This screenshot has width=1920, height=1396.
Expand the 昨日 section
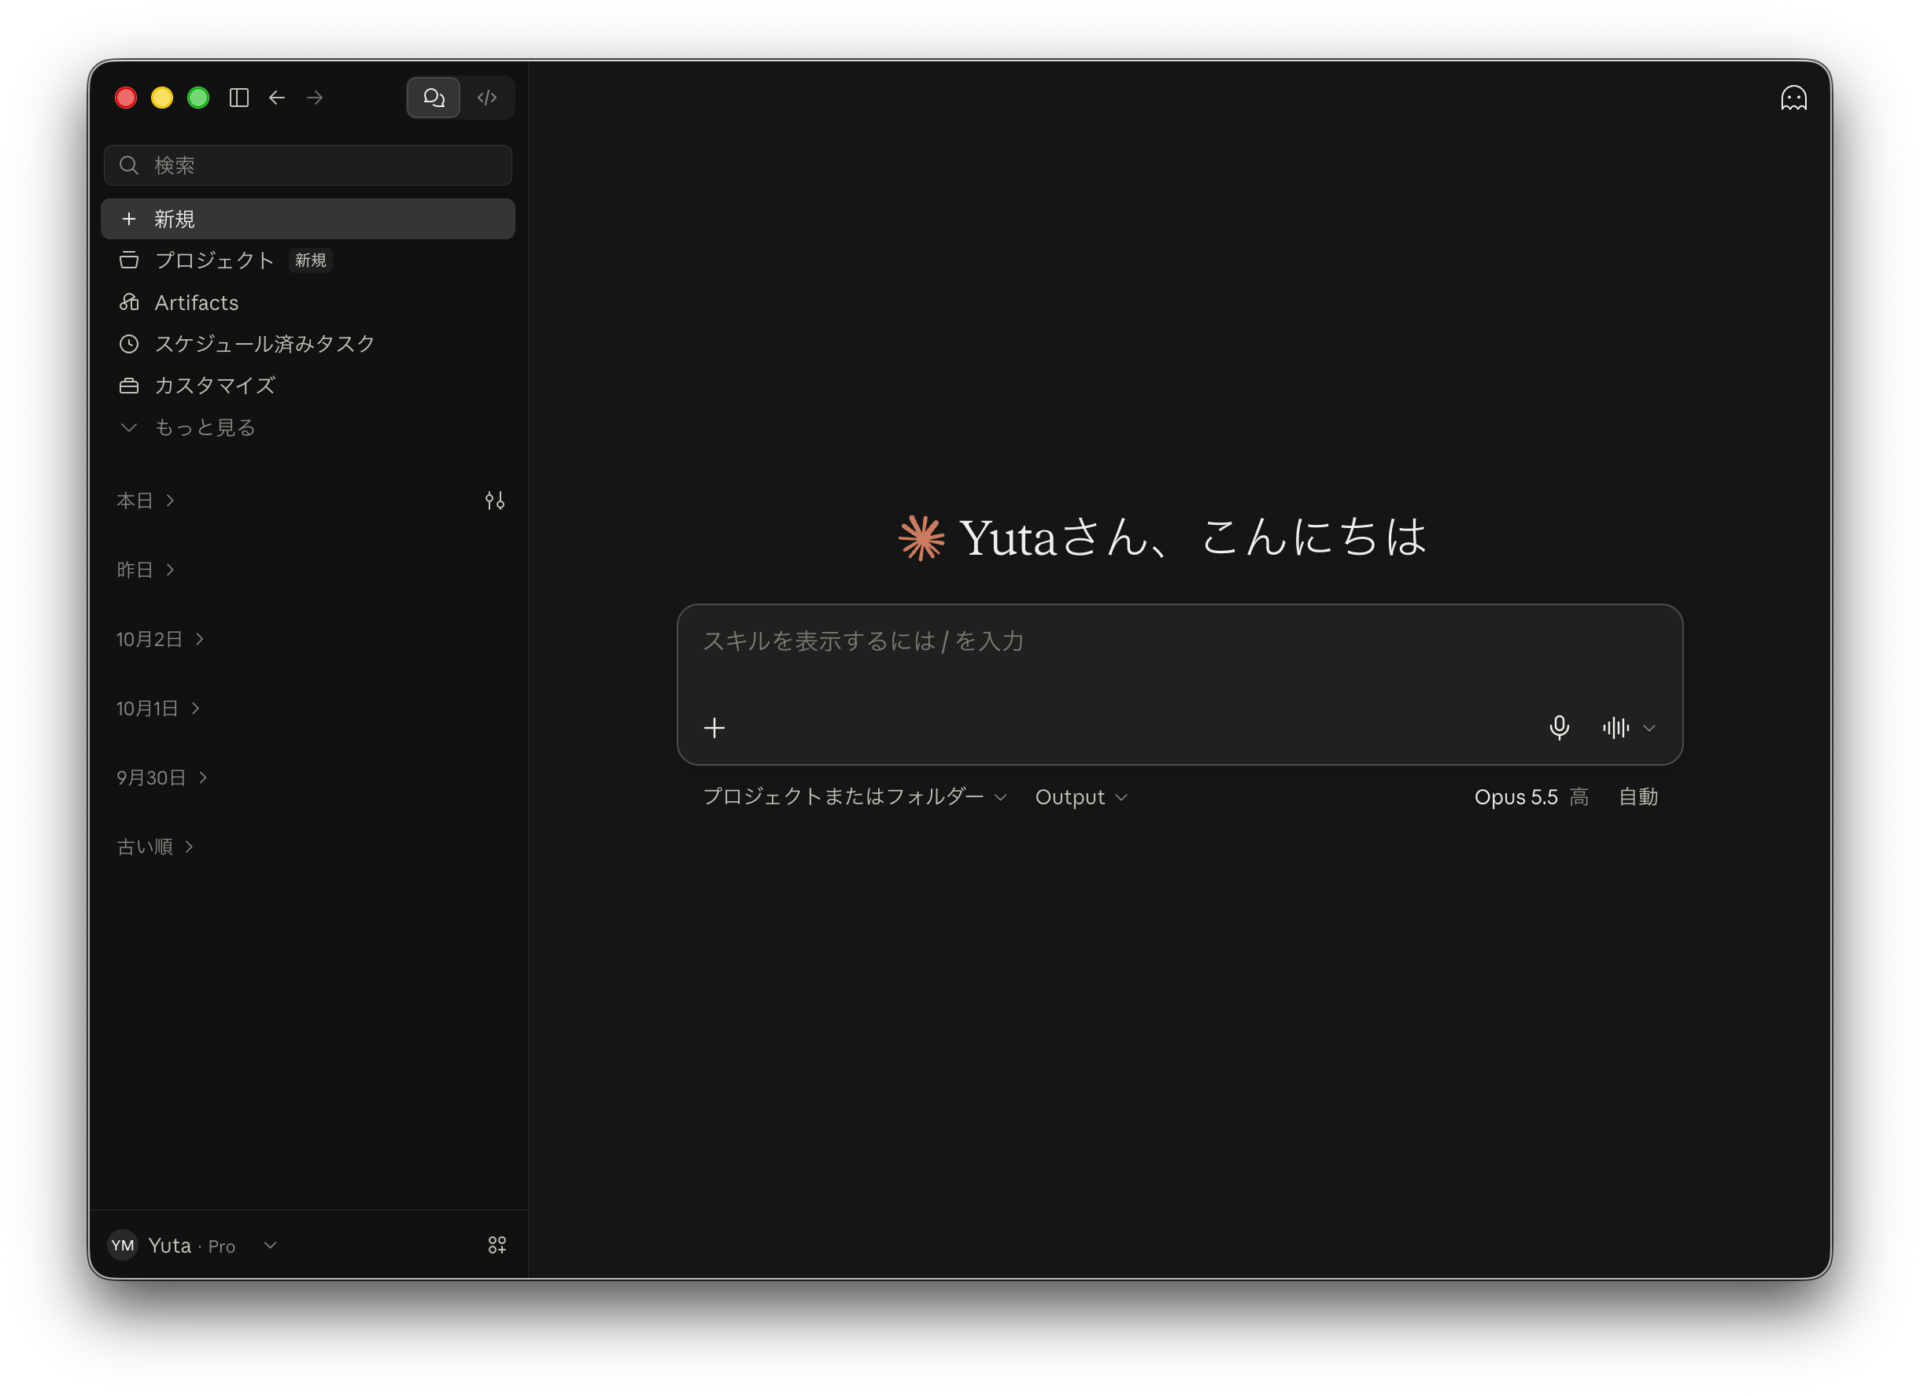[146, 569]
